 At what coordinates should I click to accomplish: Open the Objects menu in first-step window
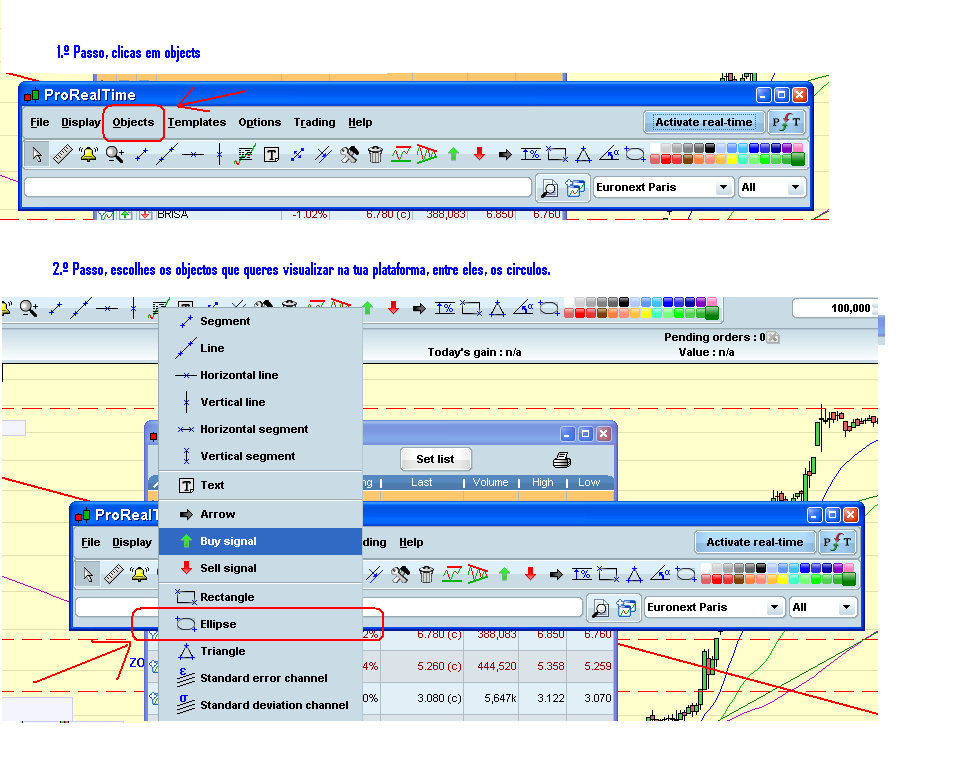[133, 122]
